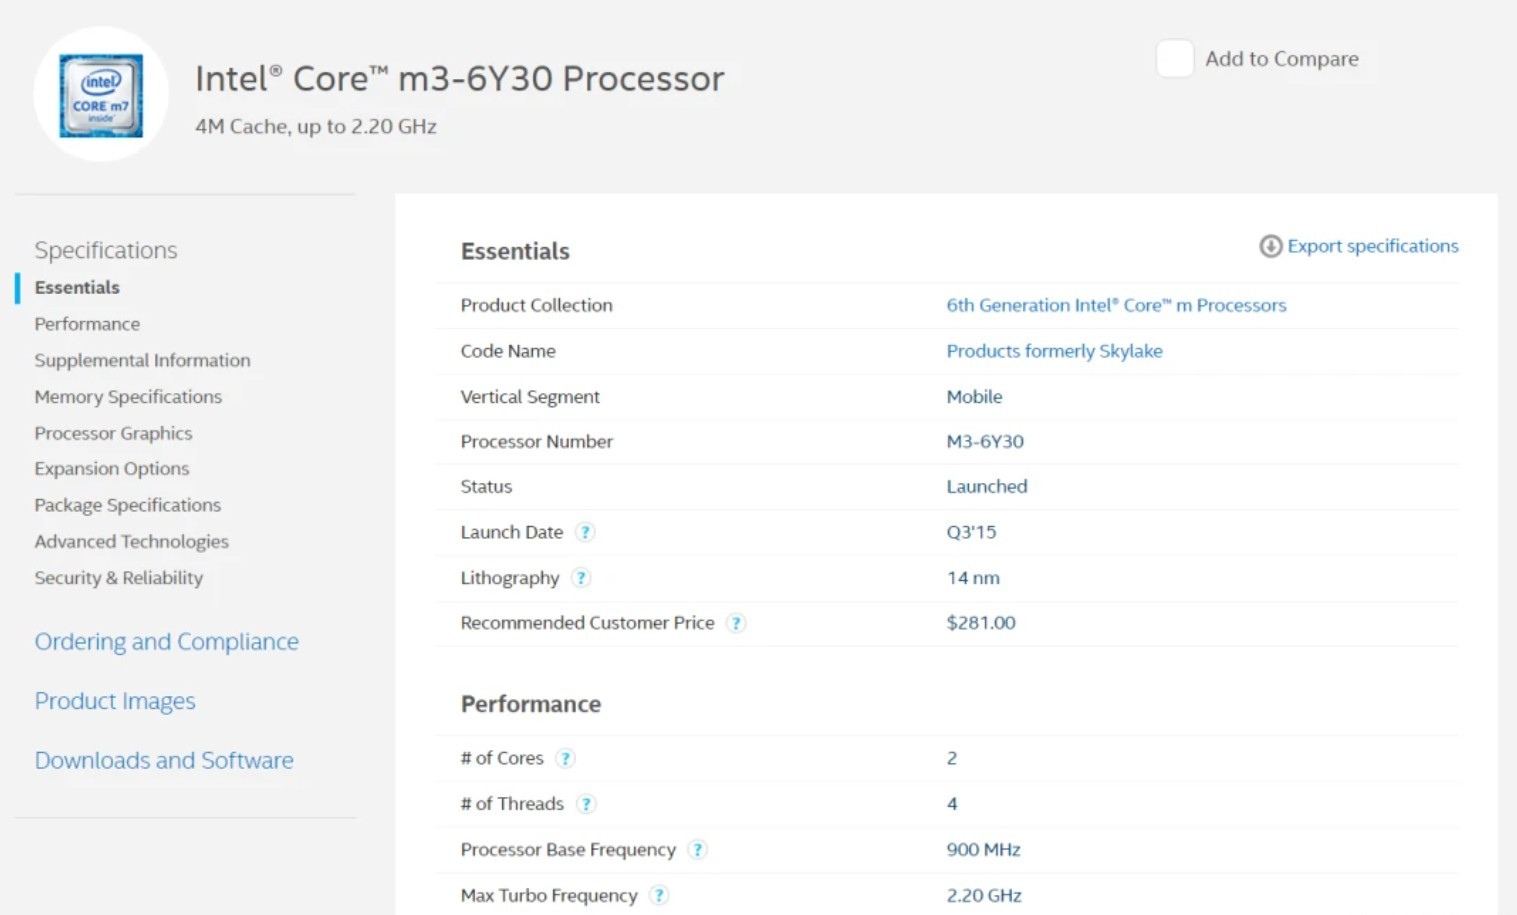Open help icon for # of Cores
1517x915 pixels.
pos(565,758)
